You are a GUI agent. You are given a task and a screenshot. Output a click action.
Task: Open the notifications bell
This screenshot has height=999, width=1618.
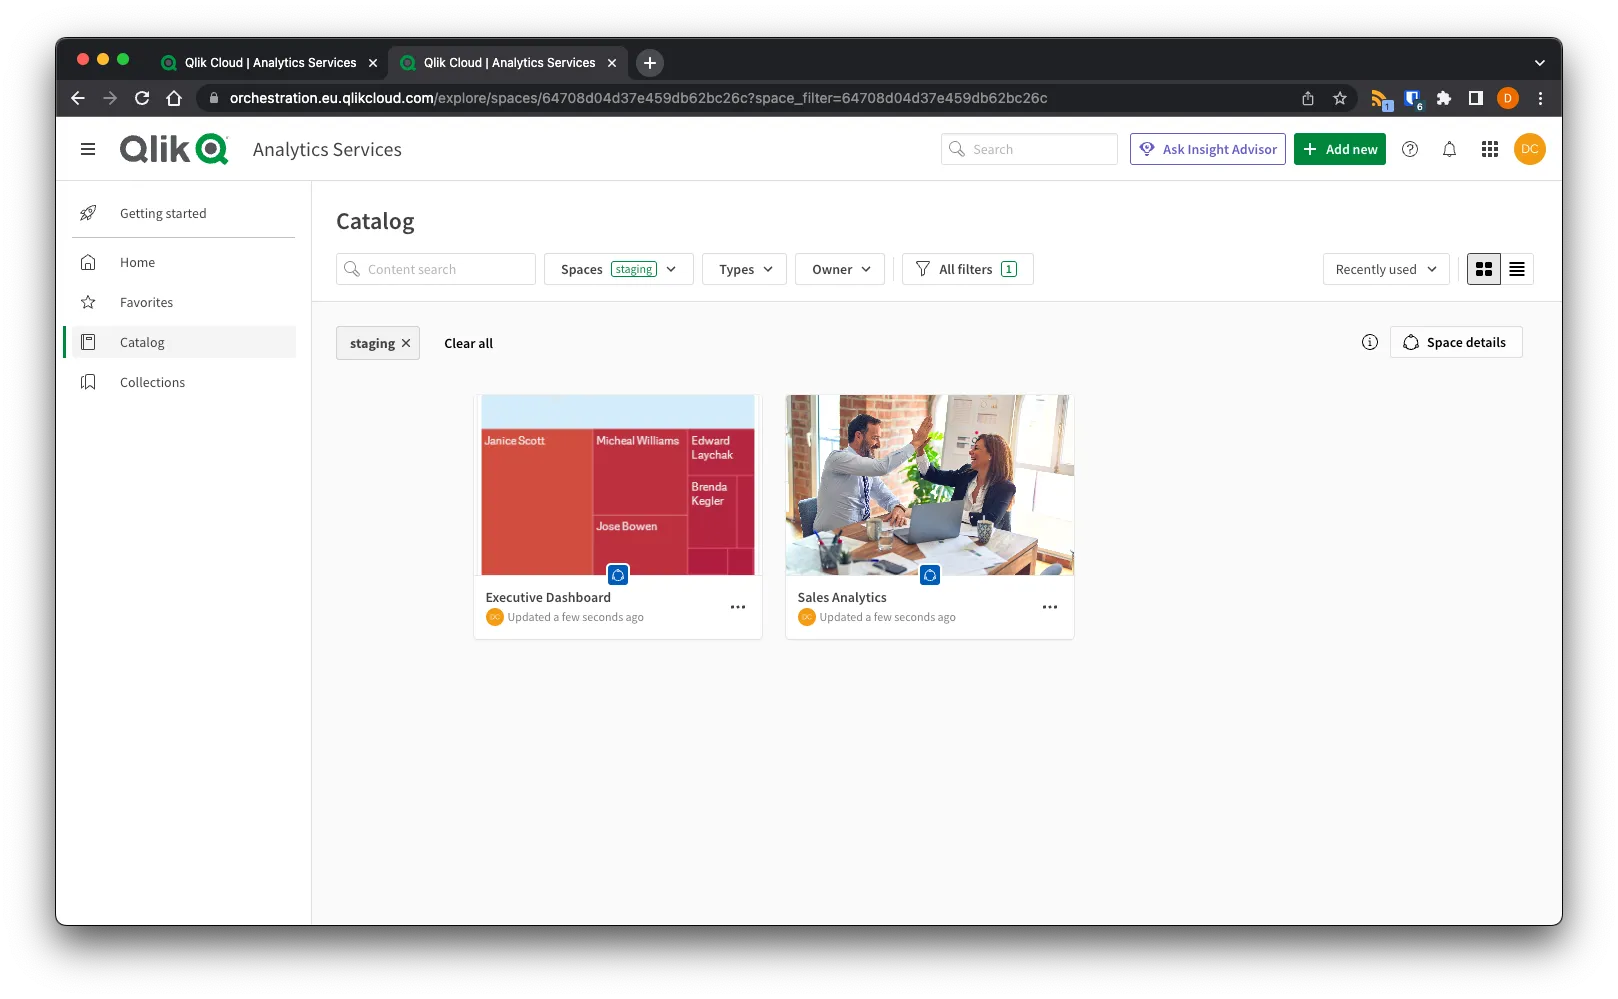click(x=1449, y=149)
